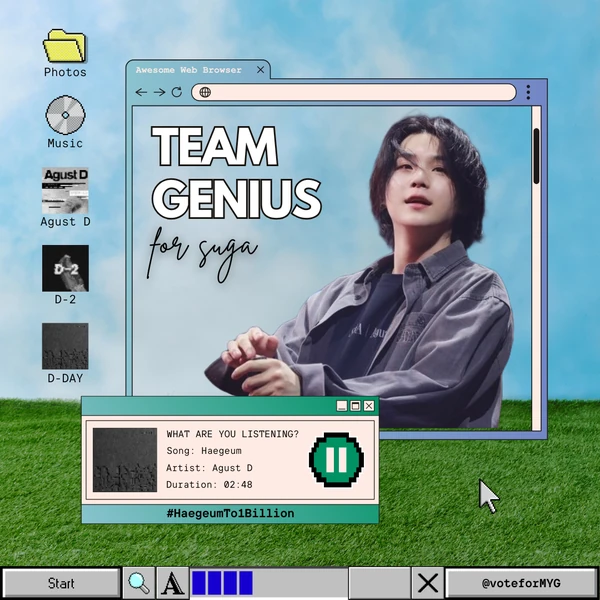Click the browser forward arrow

point(159,92)
